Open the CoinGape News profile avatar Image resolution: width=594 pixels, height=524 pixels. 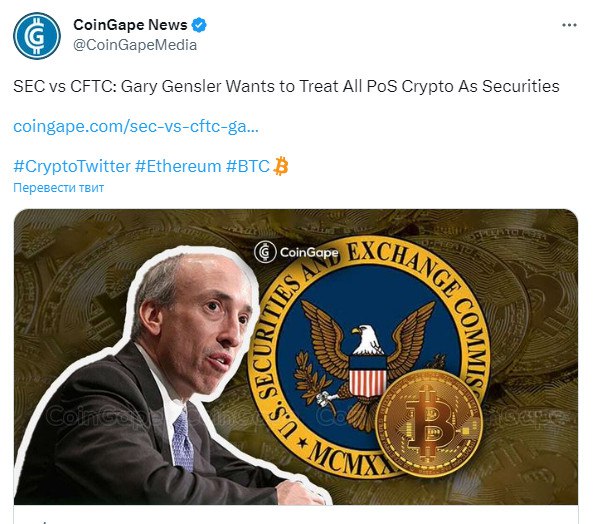(x=37, y=36)
